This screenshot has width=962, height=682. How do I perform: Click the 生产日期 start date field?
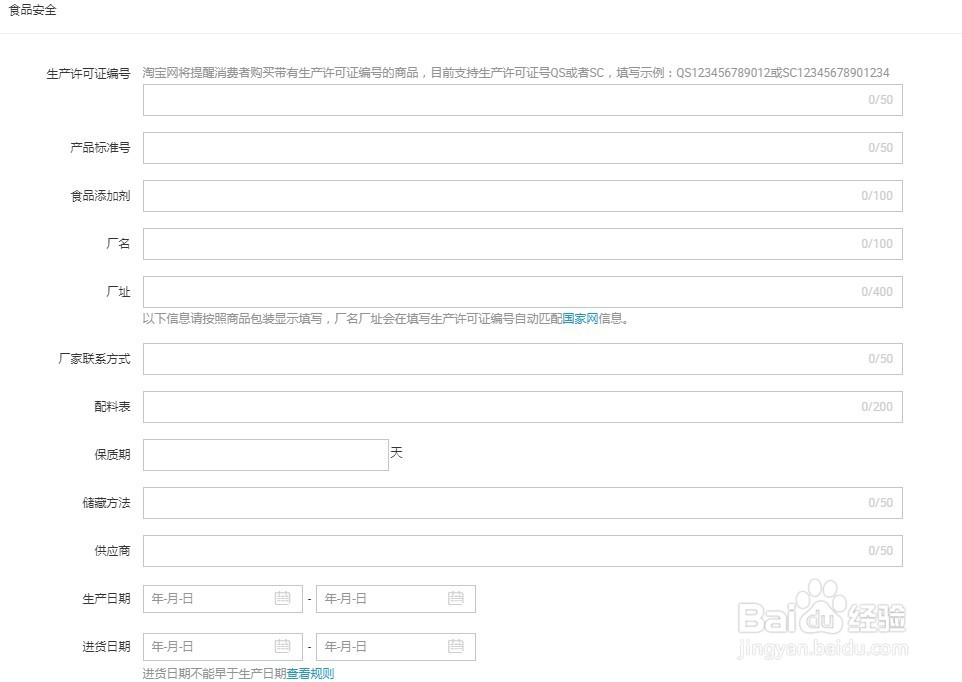pyautogui.click(x=223, y=599)
